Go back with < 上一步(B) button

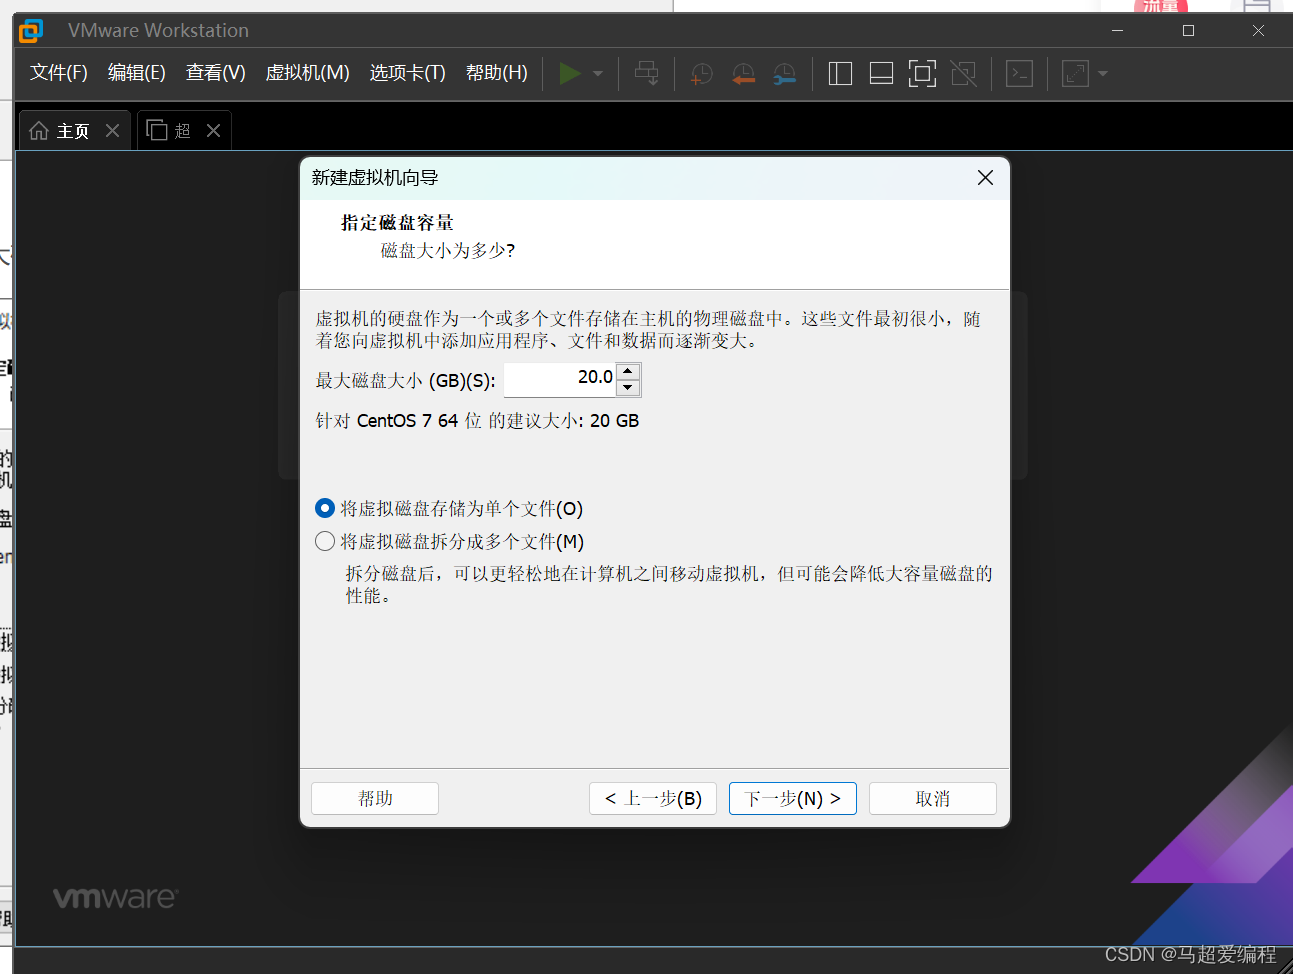coord(653,798)
